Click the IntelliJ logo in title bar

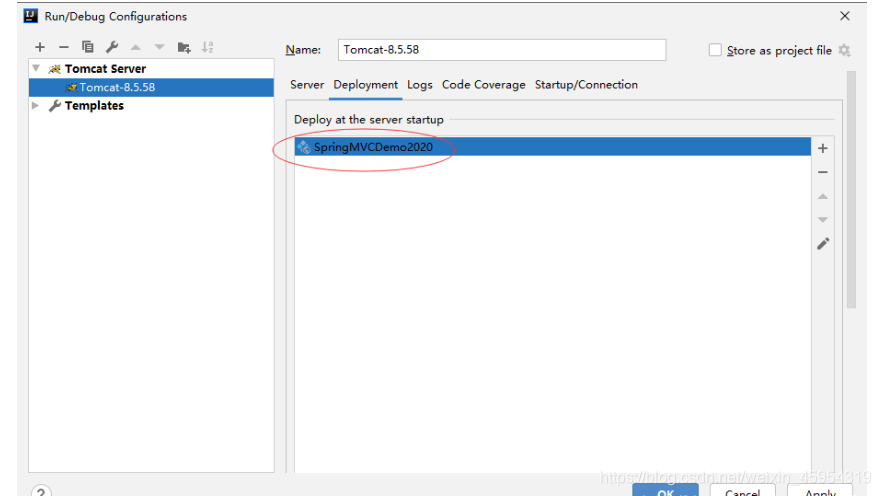tap(30, 16)
